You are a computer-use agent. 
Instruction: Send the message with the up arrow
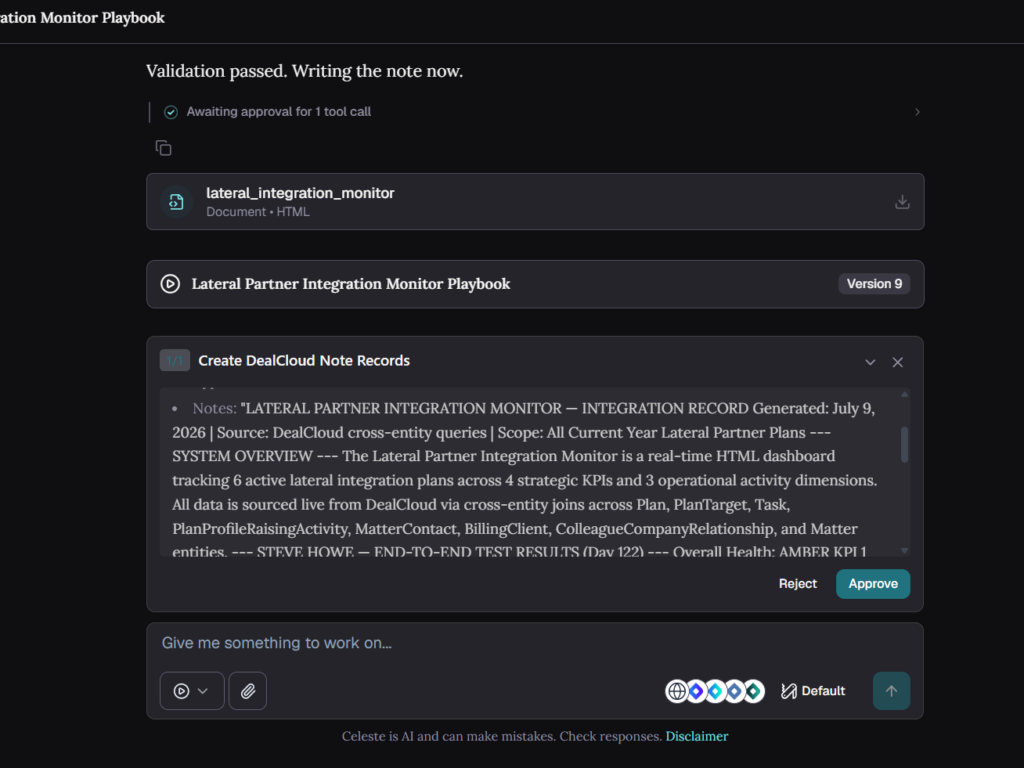891,691
